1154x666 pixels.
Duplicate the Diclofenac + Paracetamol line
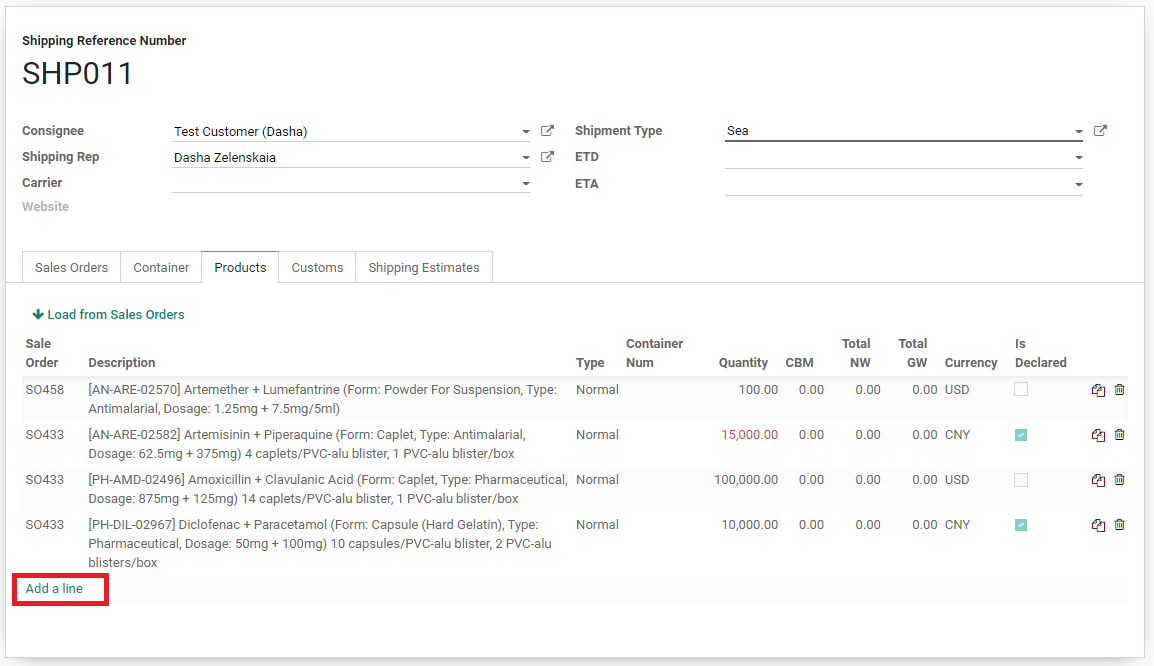tap(1098, 525)
